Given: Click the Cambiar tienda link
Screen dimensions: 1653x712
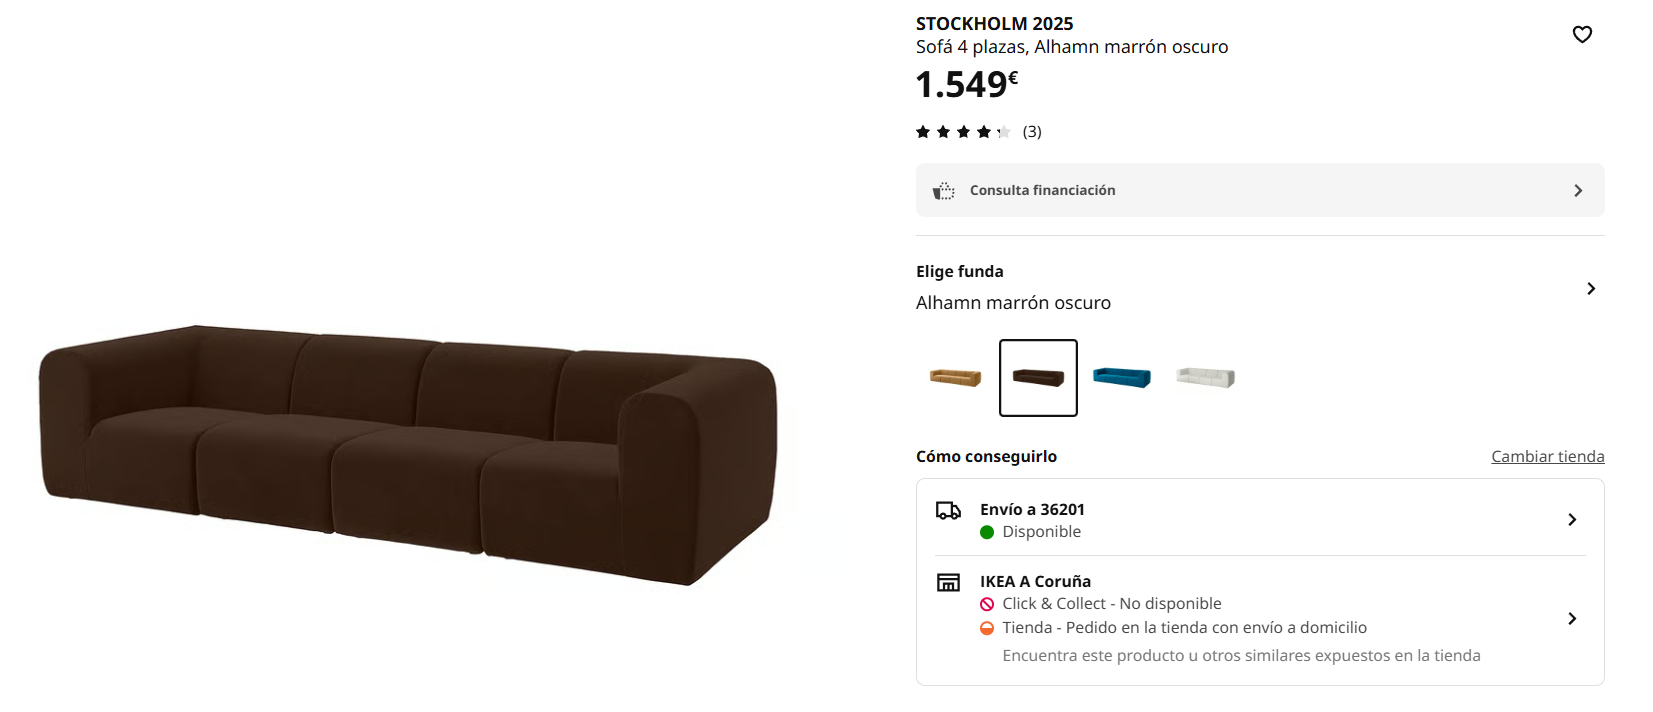Looking at the screenshot, I should 1547,457.
